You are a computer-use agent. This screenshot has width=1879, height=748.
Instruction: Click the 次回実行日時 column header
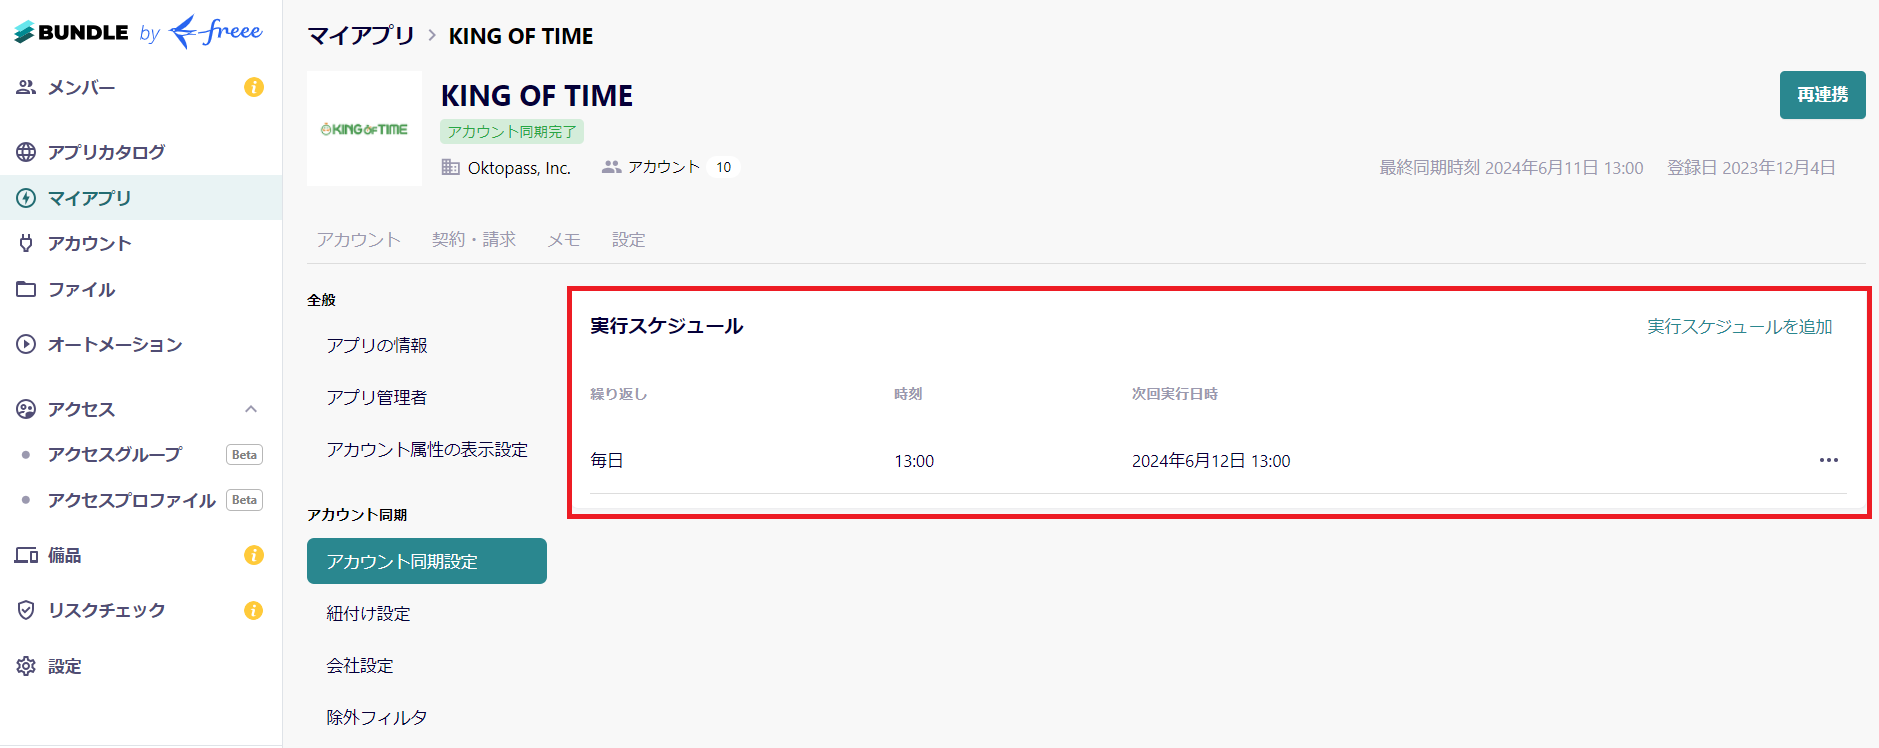1175,394
